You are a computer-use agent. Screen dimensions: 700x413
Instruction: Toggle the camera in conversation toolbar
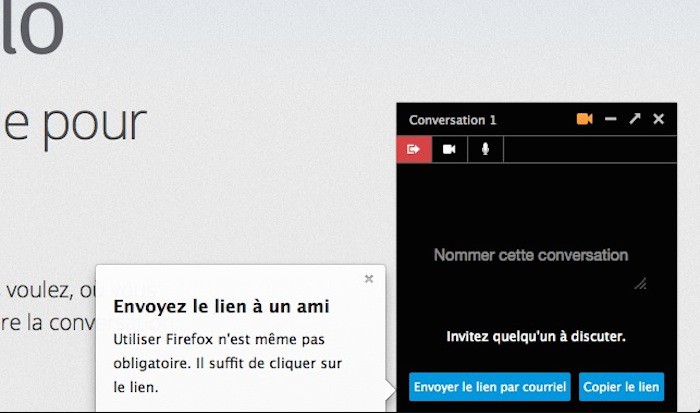pyautogui.click(x=450, y=149)
